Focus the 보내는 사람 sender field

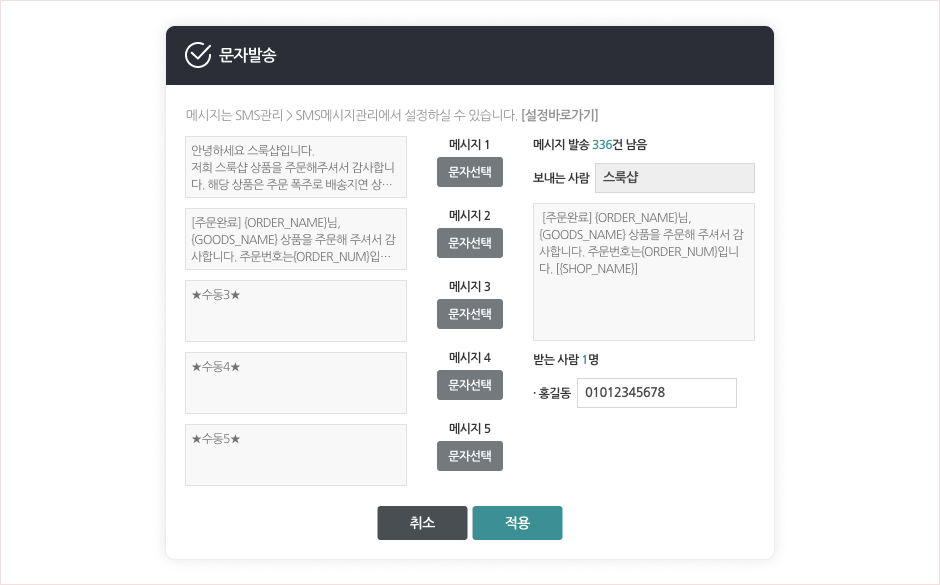click(x=674, y=178)
